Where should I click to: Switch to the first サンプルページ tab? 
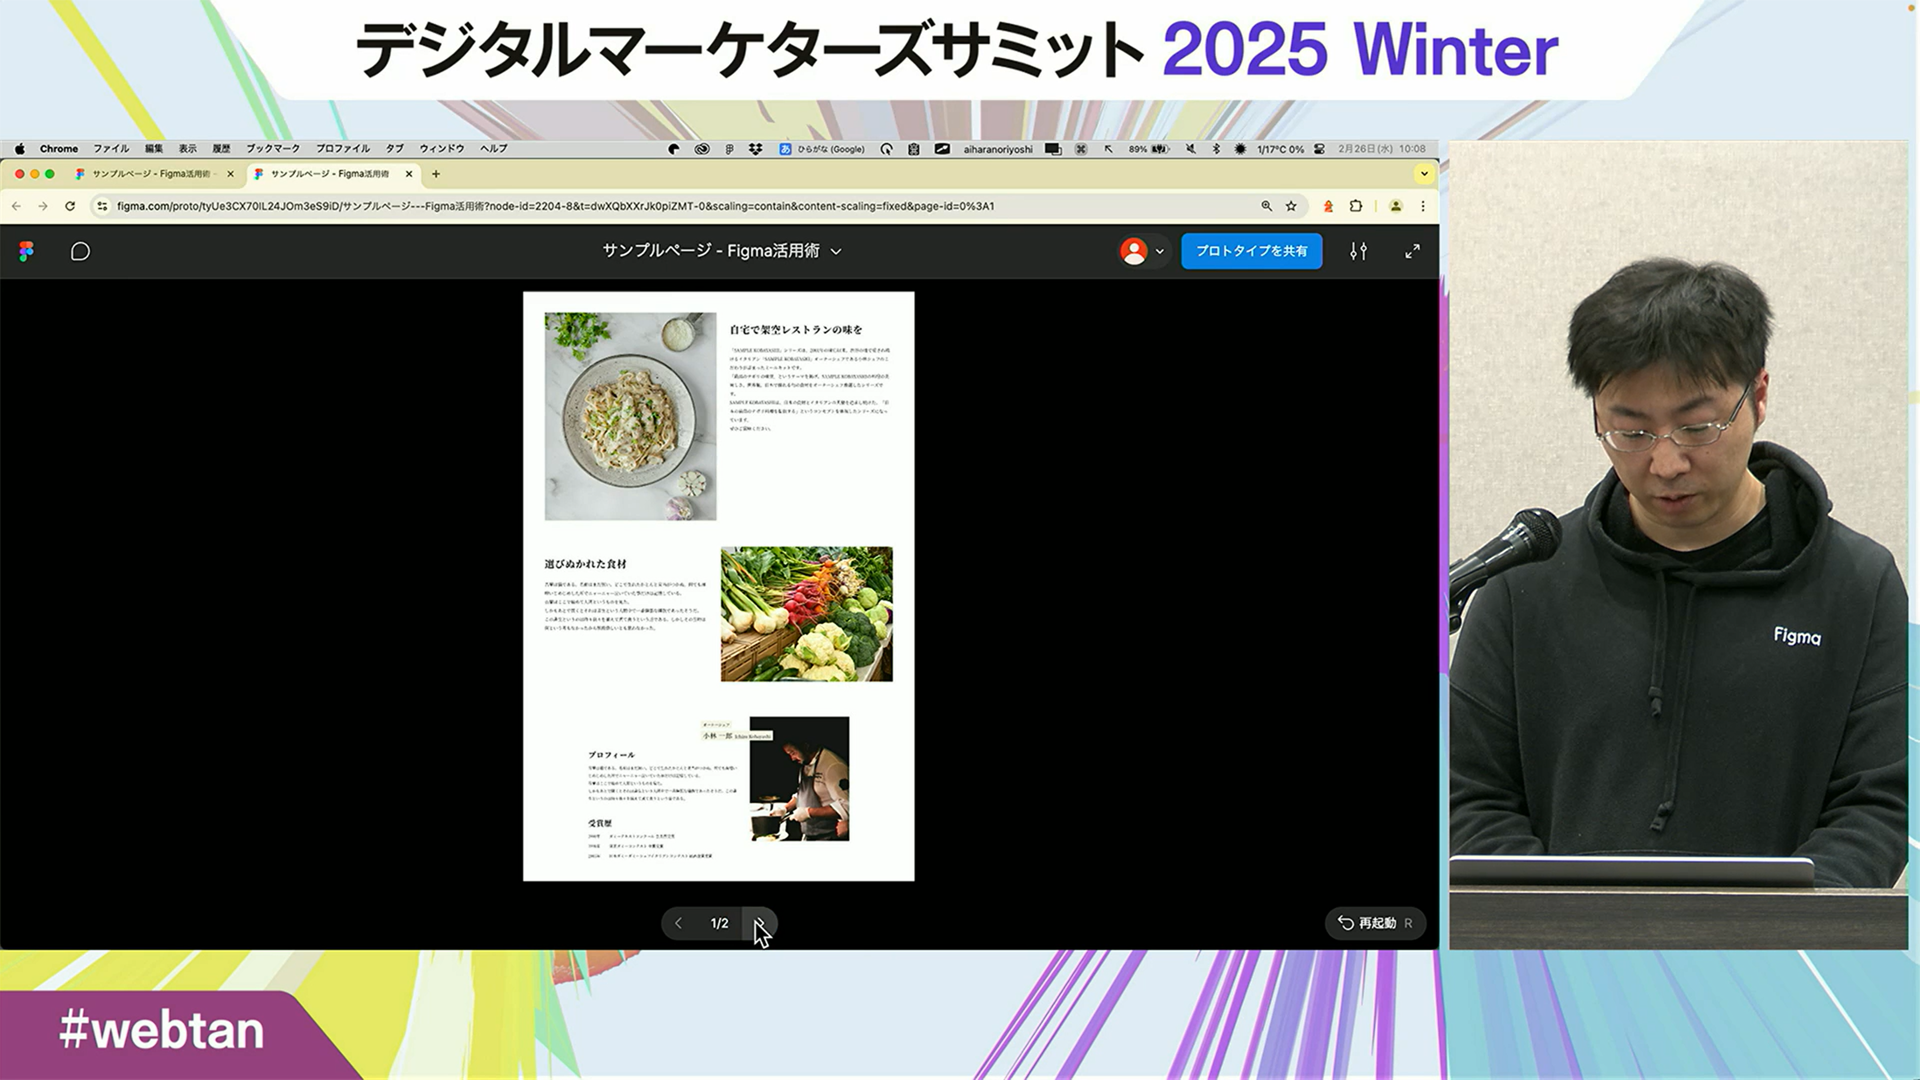pyautogui.click(x=150, y=174)
